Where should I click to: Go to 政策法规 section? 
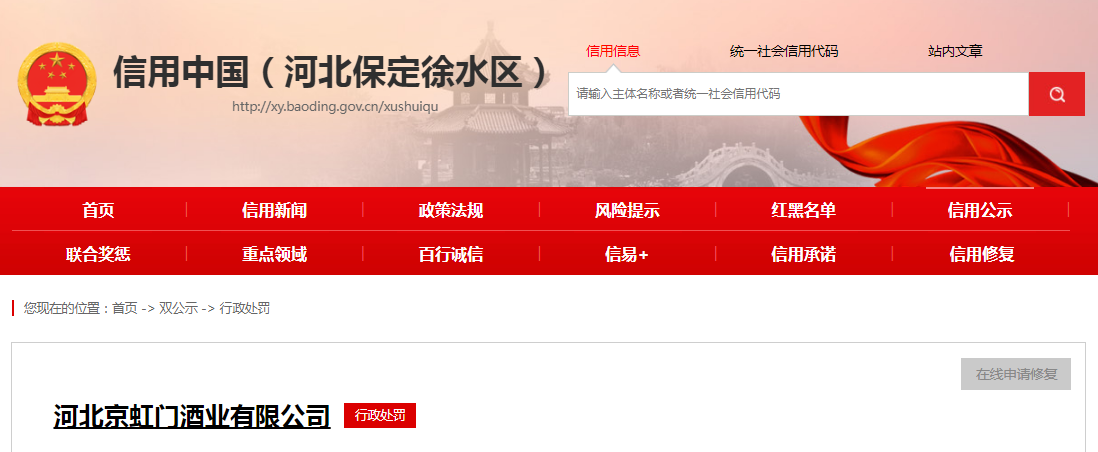tap(451, 210)
